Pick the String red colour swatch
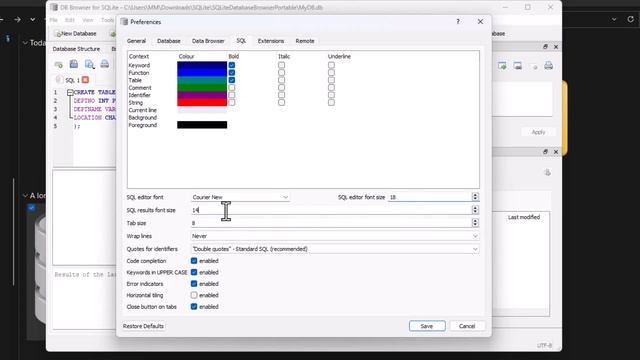640x360 pixels. point(202,102)
